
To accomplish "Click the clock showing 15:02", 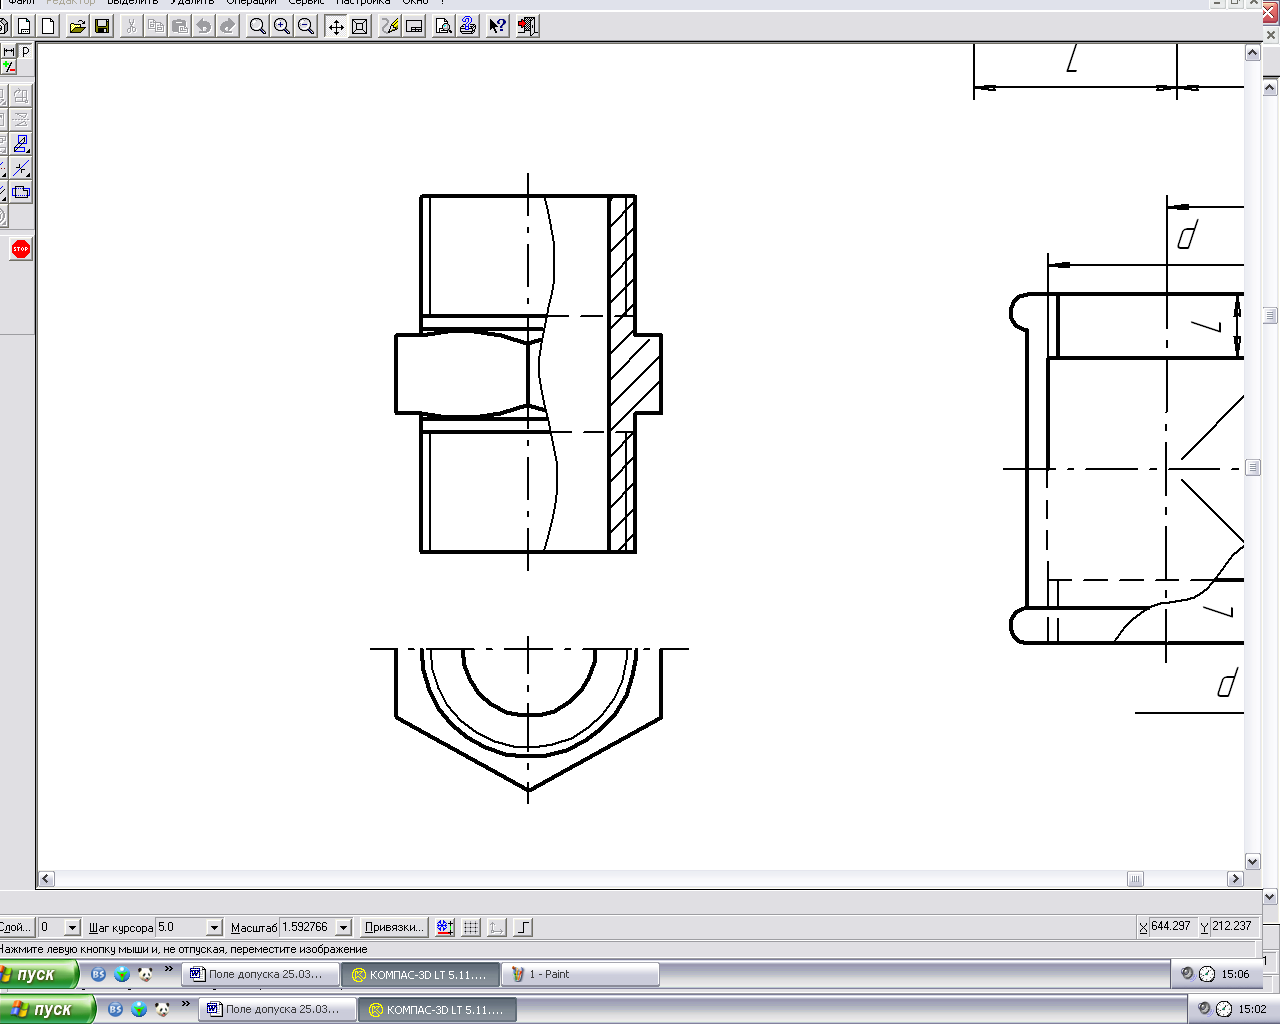I will [1252, 1009].
